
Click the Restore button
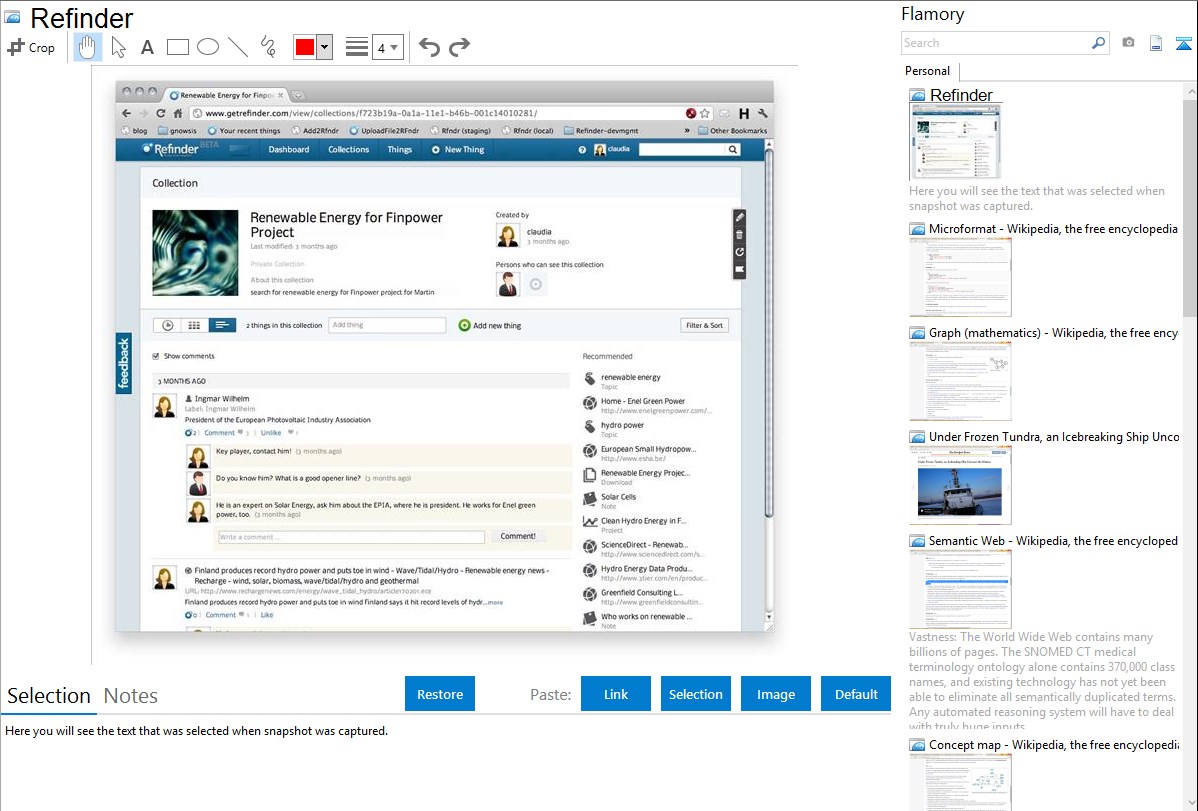click(x=440, y=694)
